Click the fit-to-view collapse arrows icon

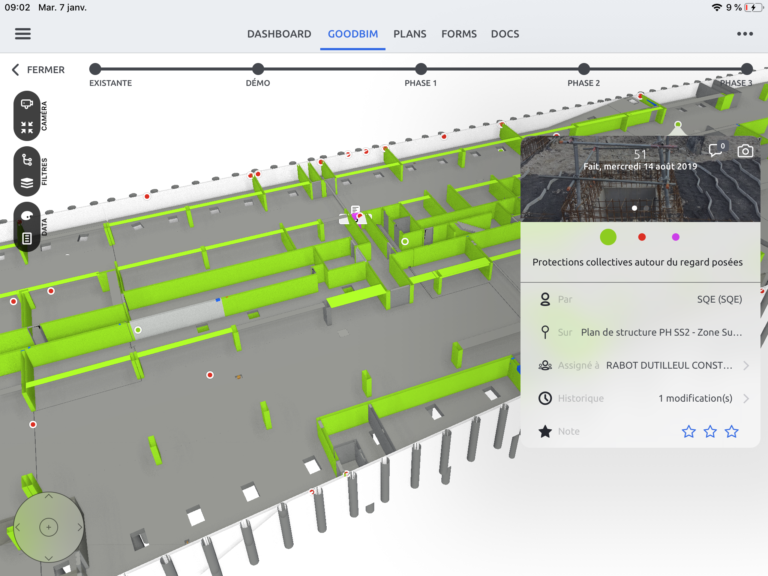27,128
